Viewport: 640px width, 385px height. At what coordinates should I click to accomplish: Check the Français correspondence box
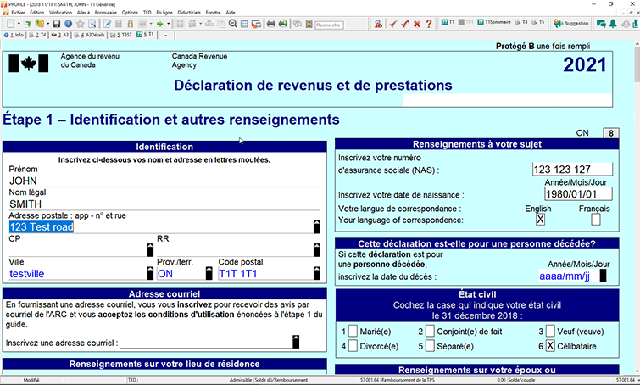596,220
